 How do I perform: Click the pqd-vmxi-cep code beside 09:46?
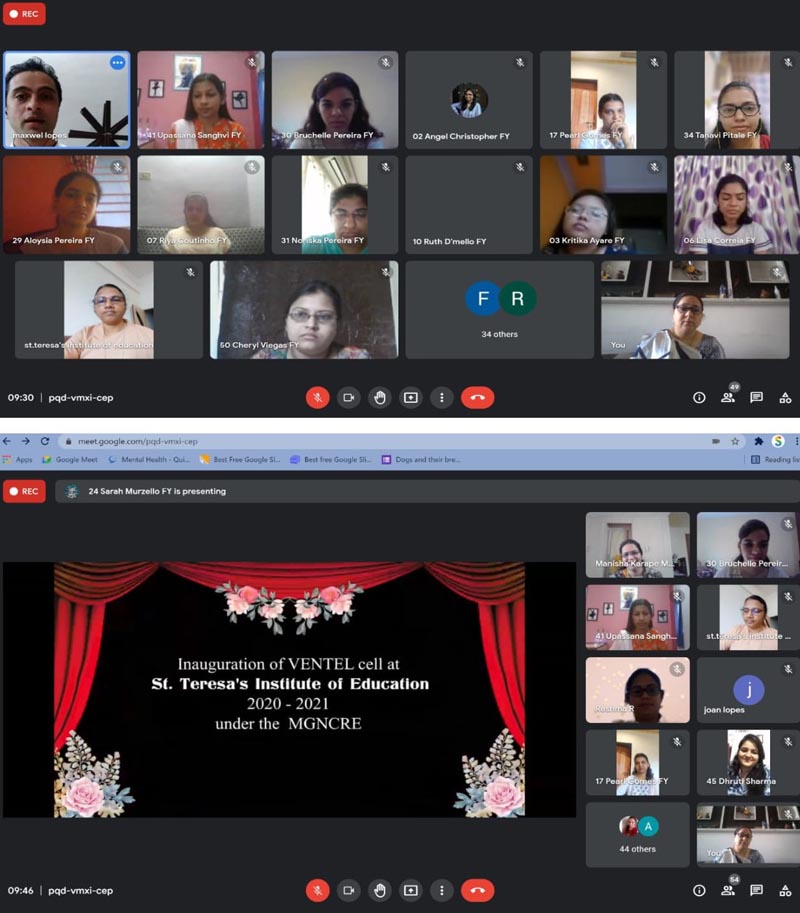tap(81, 890)
